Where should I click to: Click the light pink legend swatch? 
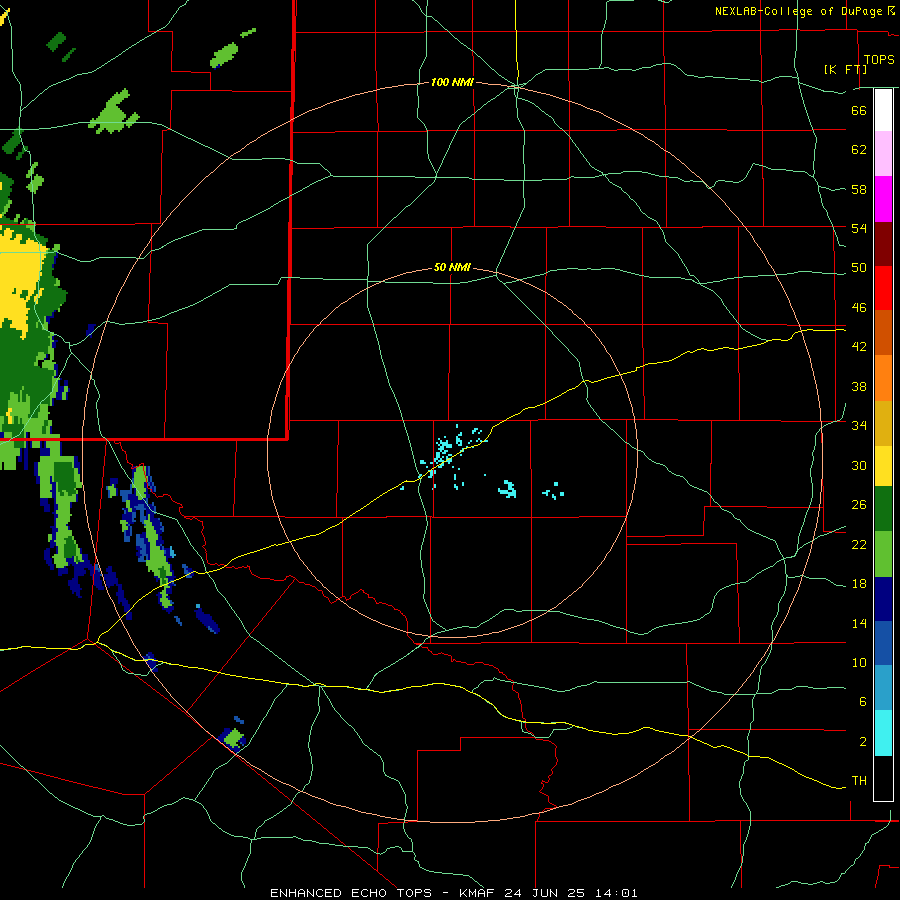(x=883, y=154)
